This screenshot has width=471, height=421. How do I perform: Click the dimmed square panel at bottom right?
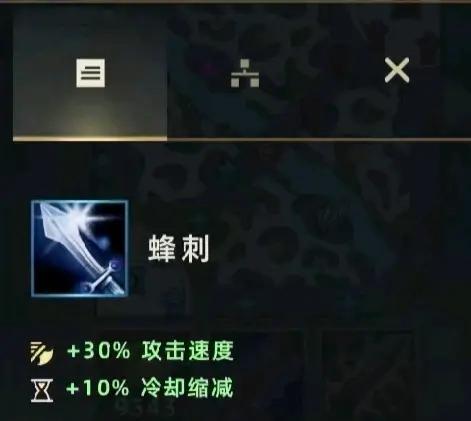tap(367, 375)
